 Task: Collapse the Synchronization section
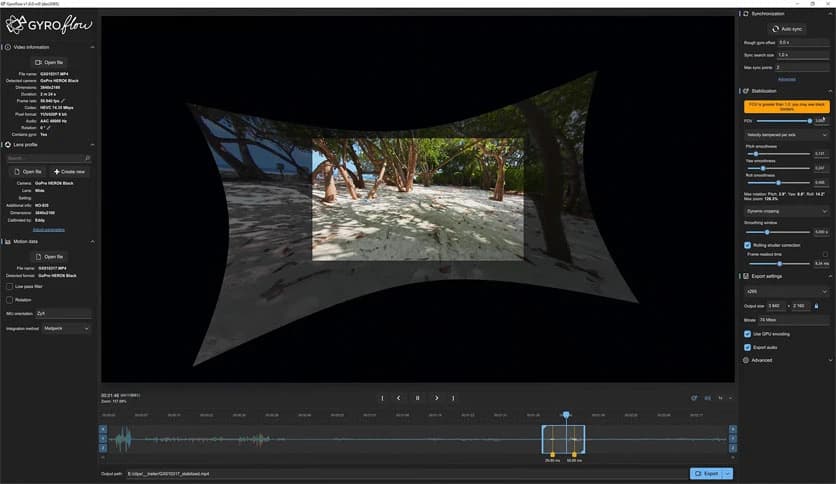point(830,13)
